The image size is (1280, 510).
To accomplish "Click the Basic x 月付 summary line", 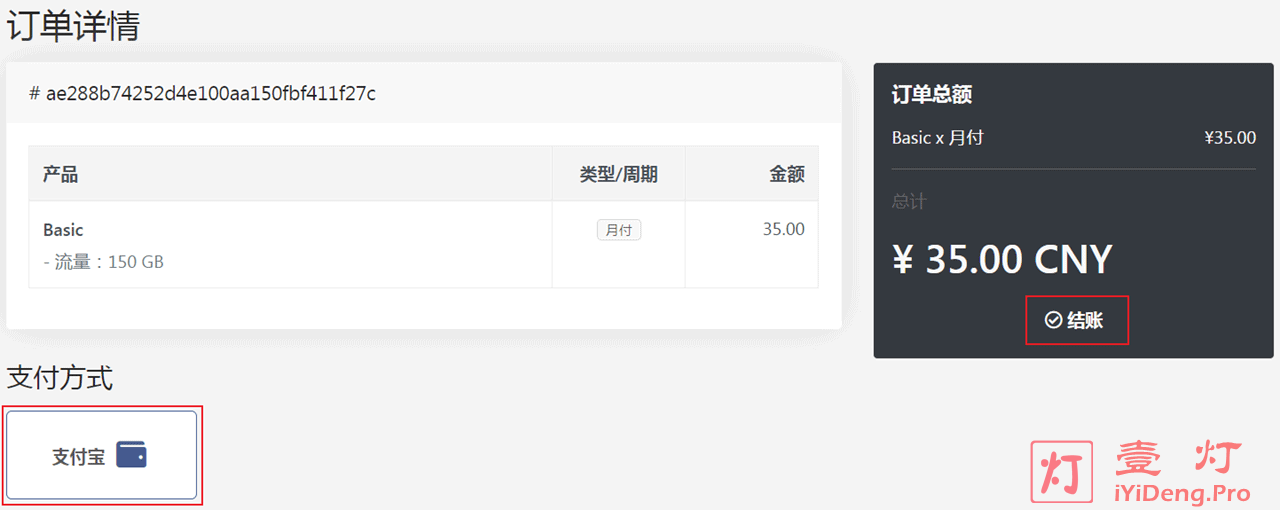I will pyautogui.click(x=938, y=138).
